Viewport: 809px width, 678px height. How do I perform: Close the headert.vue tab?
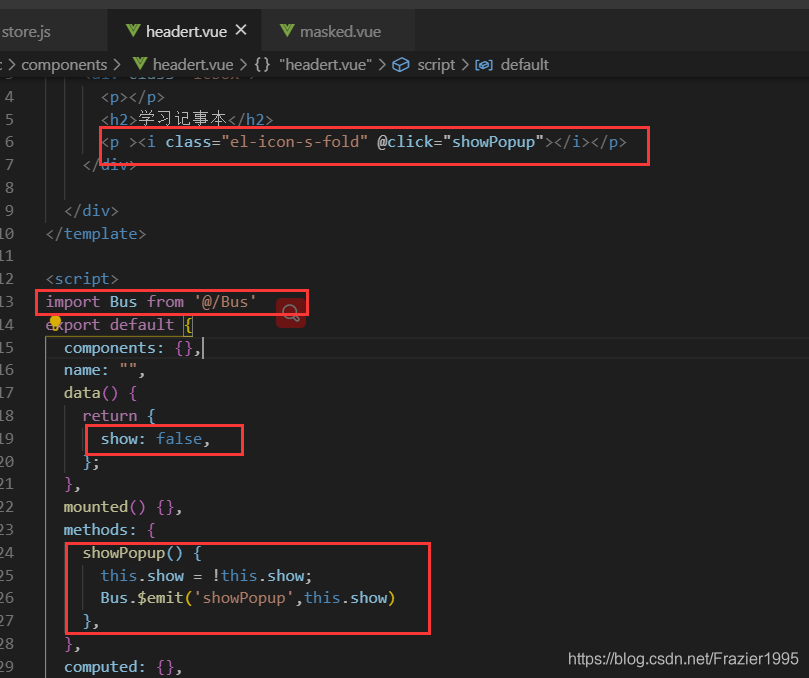click(x=241, y=30)
